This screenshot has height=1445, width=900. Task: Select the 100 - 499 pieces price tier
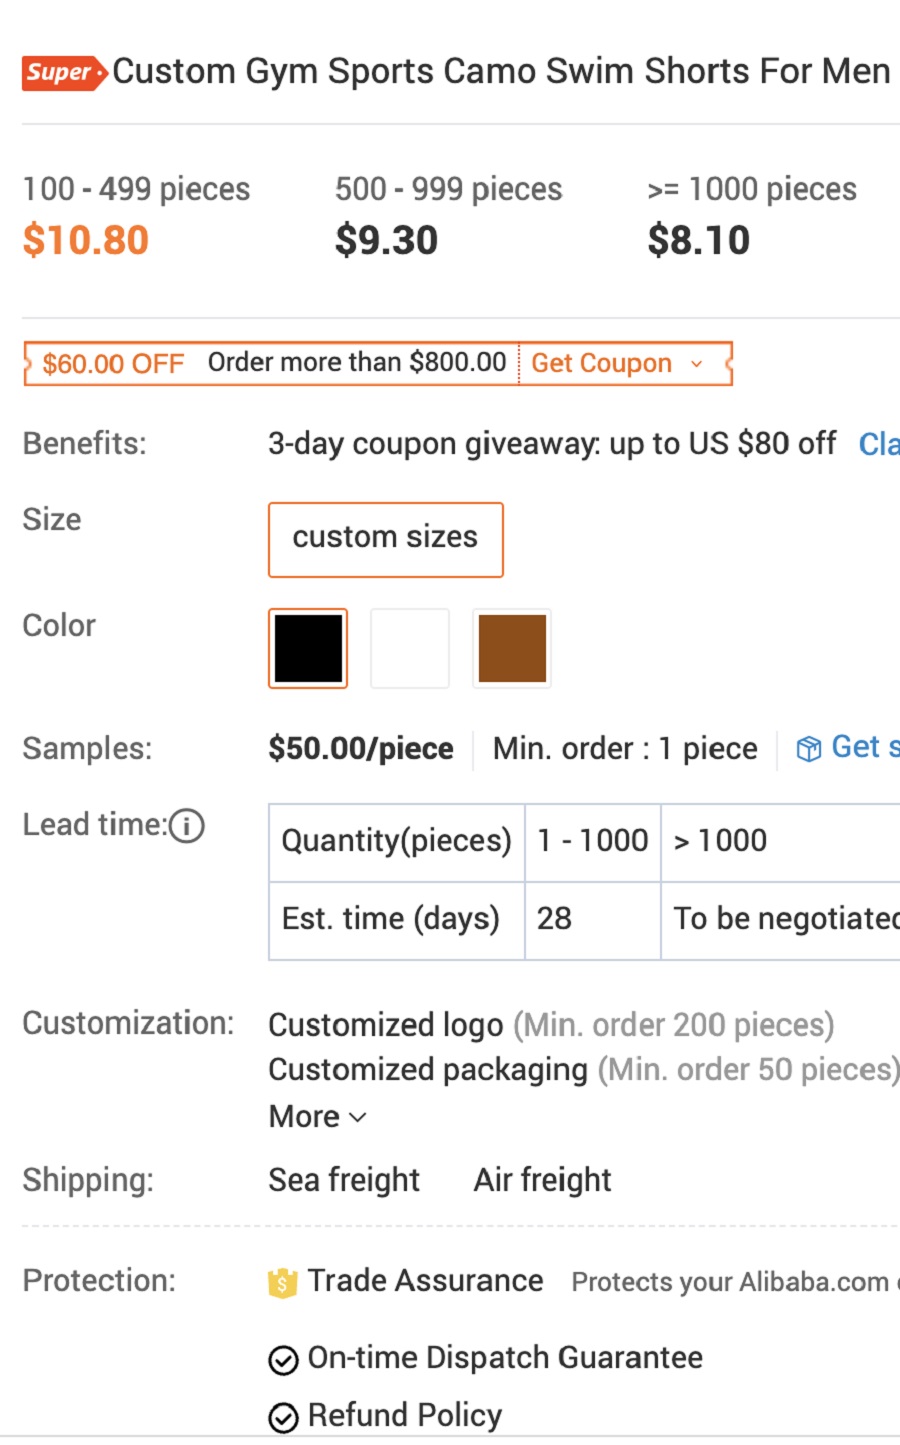[136, 215]
